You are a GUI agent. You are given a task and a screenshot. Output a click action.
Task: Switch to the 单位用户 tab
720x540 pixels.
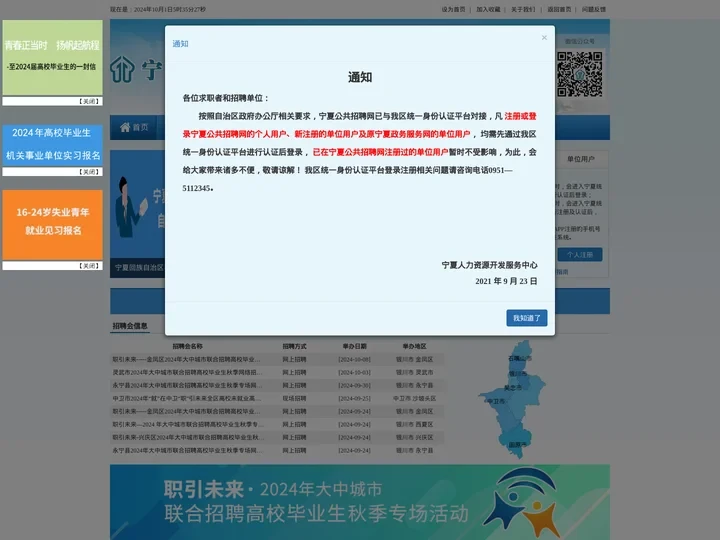point(580,159)
